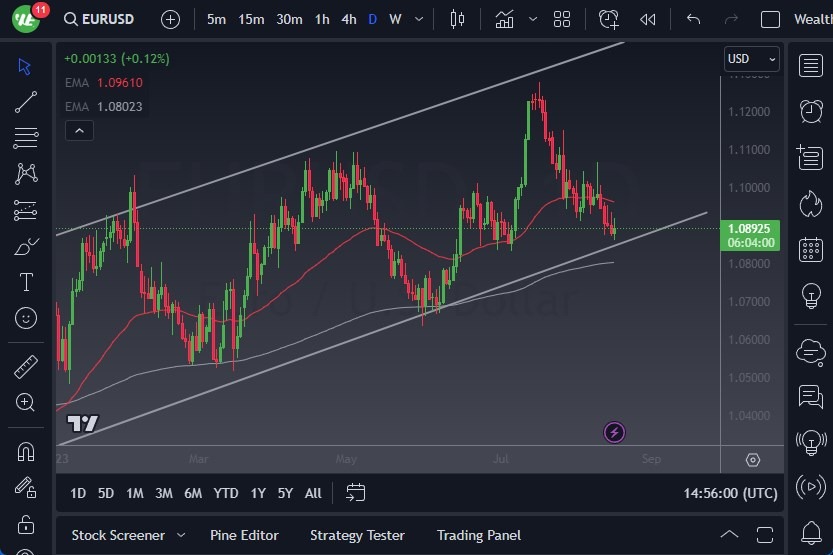Toggle Magnet mode on the drawing toolbar

tap(26, 451)
